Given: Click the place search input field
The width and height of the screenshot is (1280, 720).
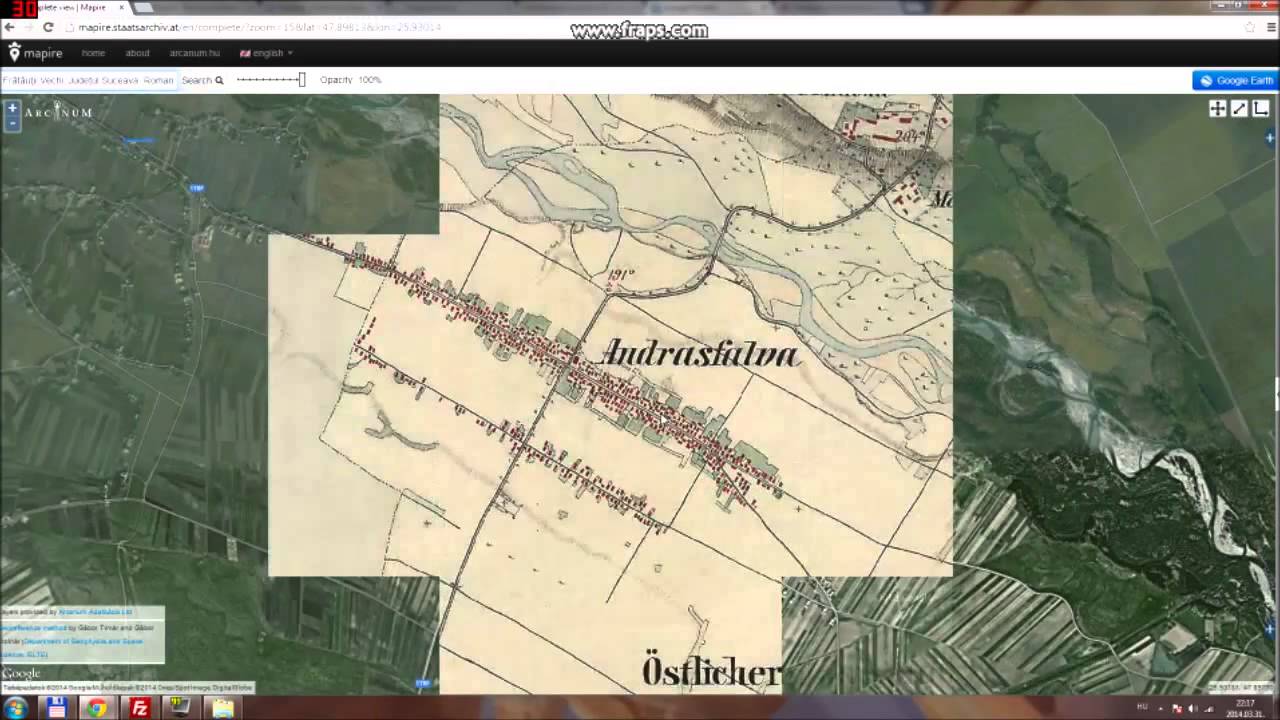Looking at the screenshot, I should pyautogui.click(x=89, y=80).
